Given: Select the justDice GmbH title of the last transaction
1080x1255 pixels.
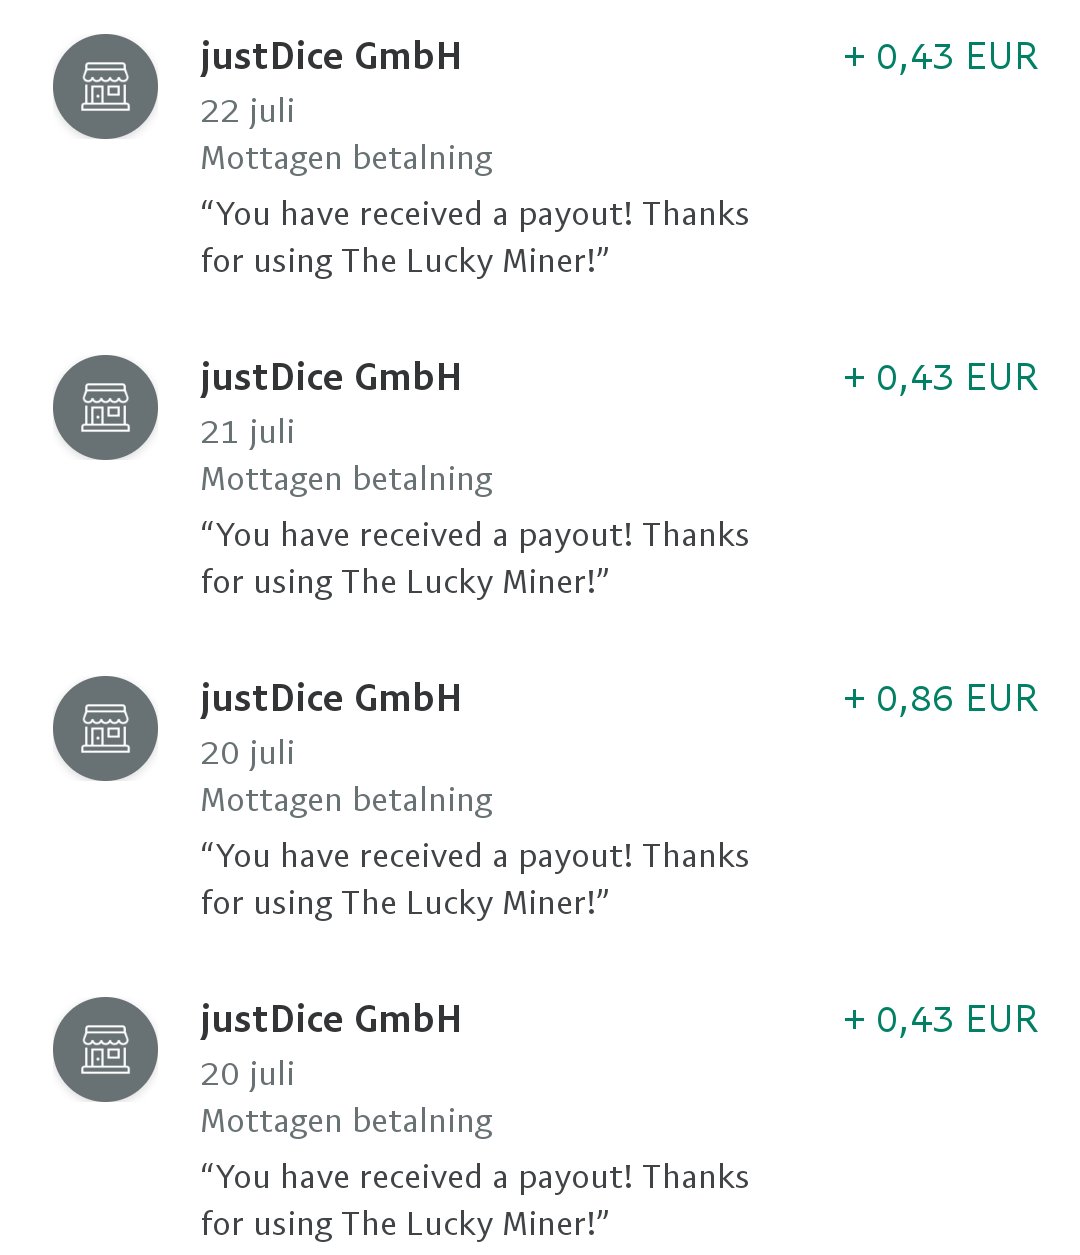Looking at the screenshot, I should click(x=331, y=1020).
